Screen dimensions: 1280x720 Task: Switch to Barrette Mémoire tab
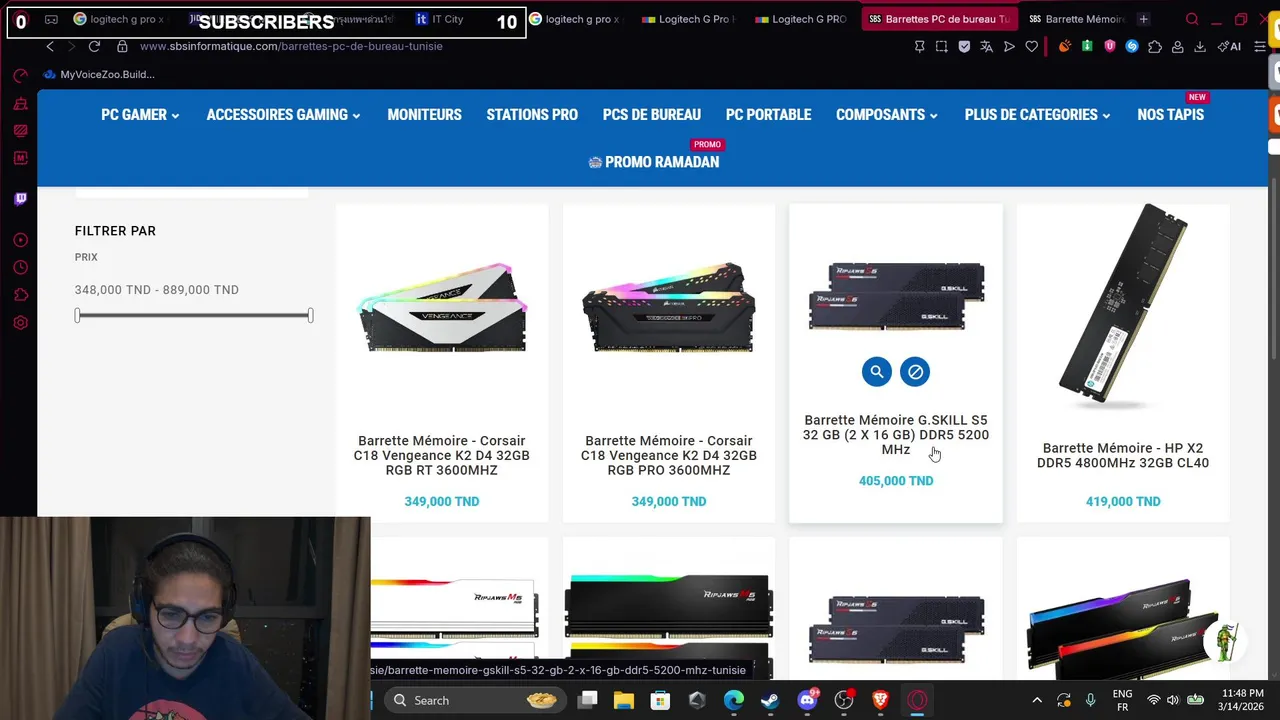point(1077,19)
